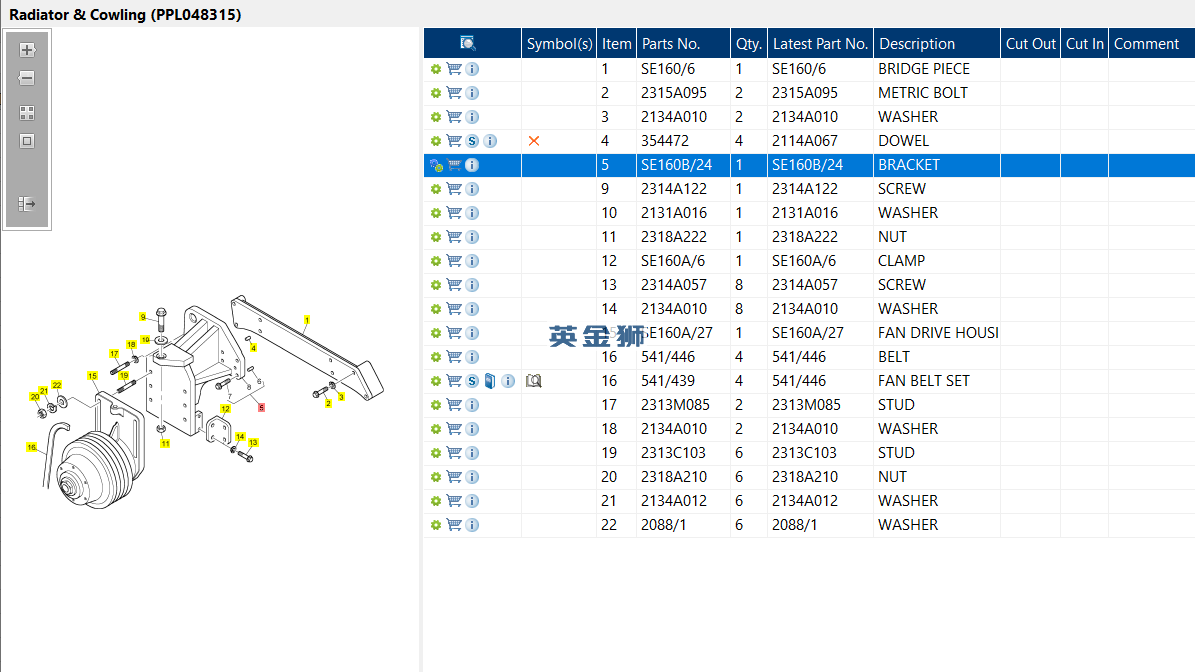Zoom out of the parts diagram

(27, 78)
